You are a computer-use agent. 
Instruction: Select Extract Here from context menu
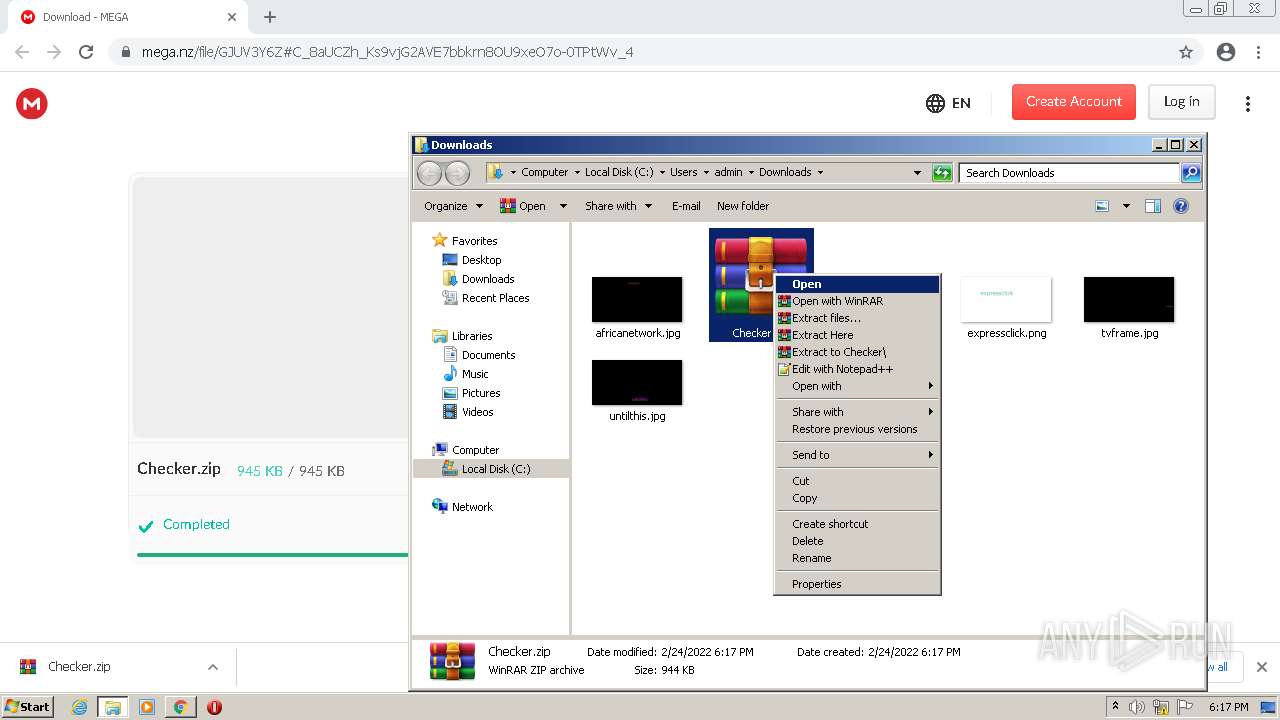(857, 335)
